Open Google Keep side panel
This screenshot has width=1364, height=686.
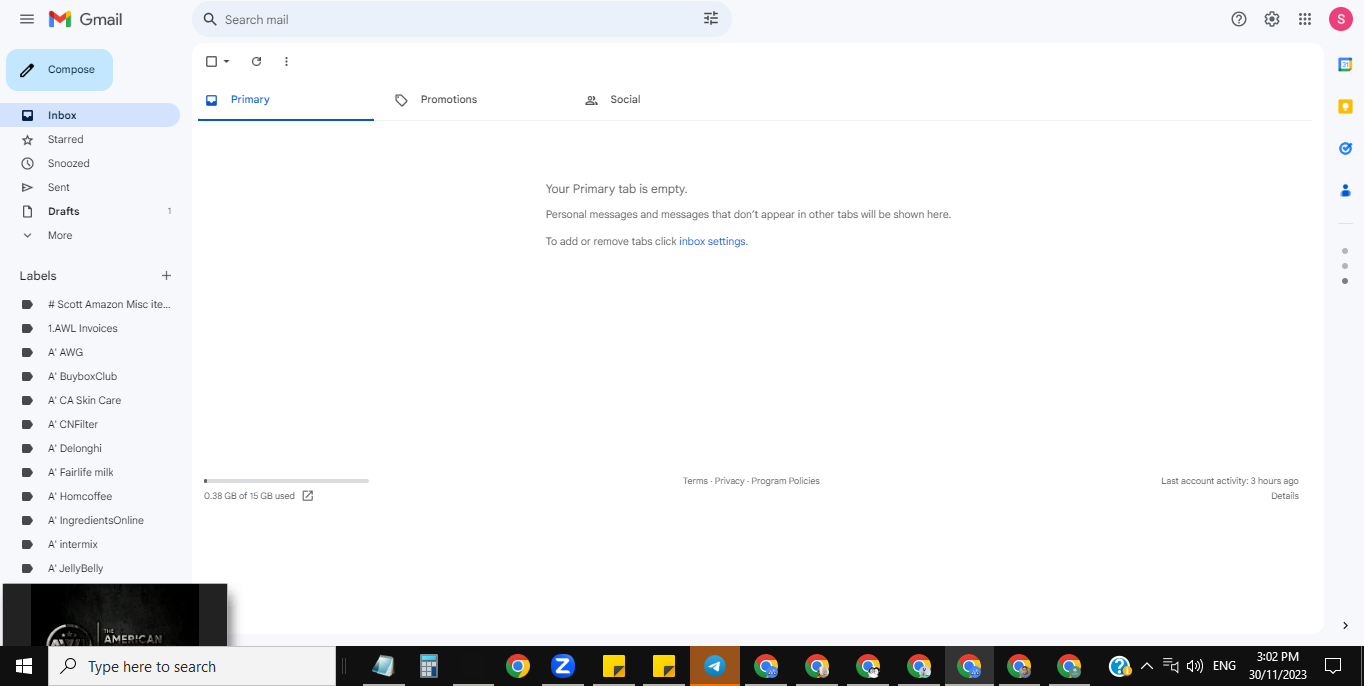[1345, 106]
